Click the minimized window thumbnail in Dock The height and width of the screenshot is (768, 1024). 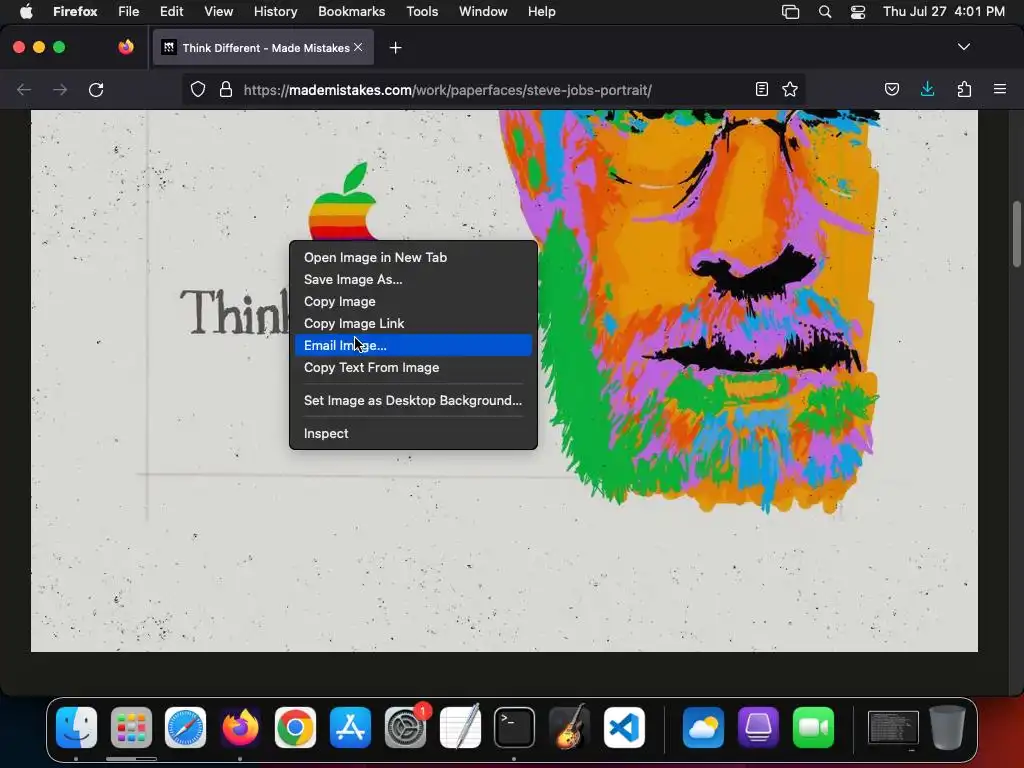[x=893, y=727]
